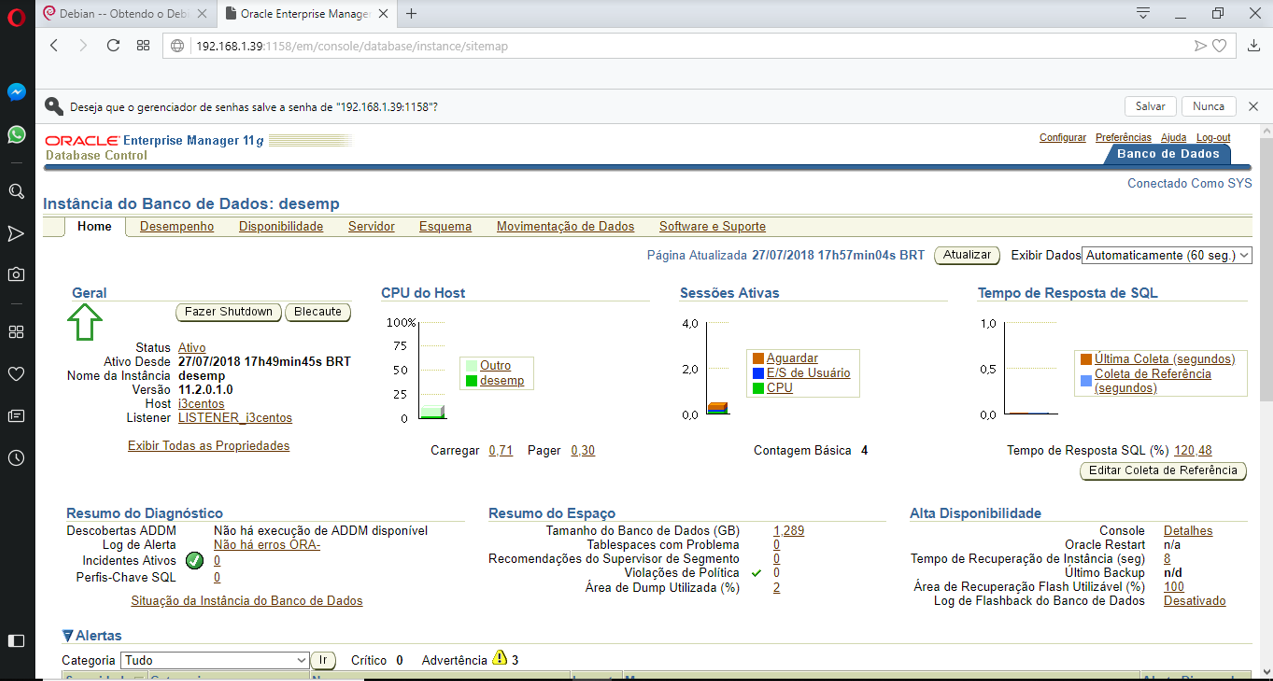Screen dimensions: 1273x681
Task: Click the Desativado flashback log link
Action: point(1195,601)
